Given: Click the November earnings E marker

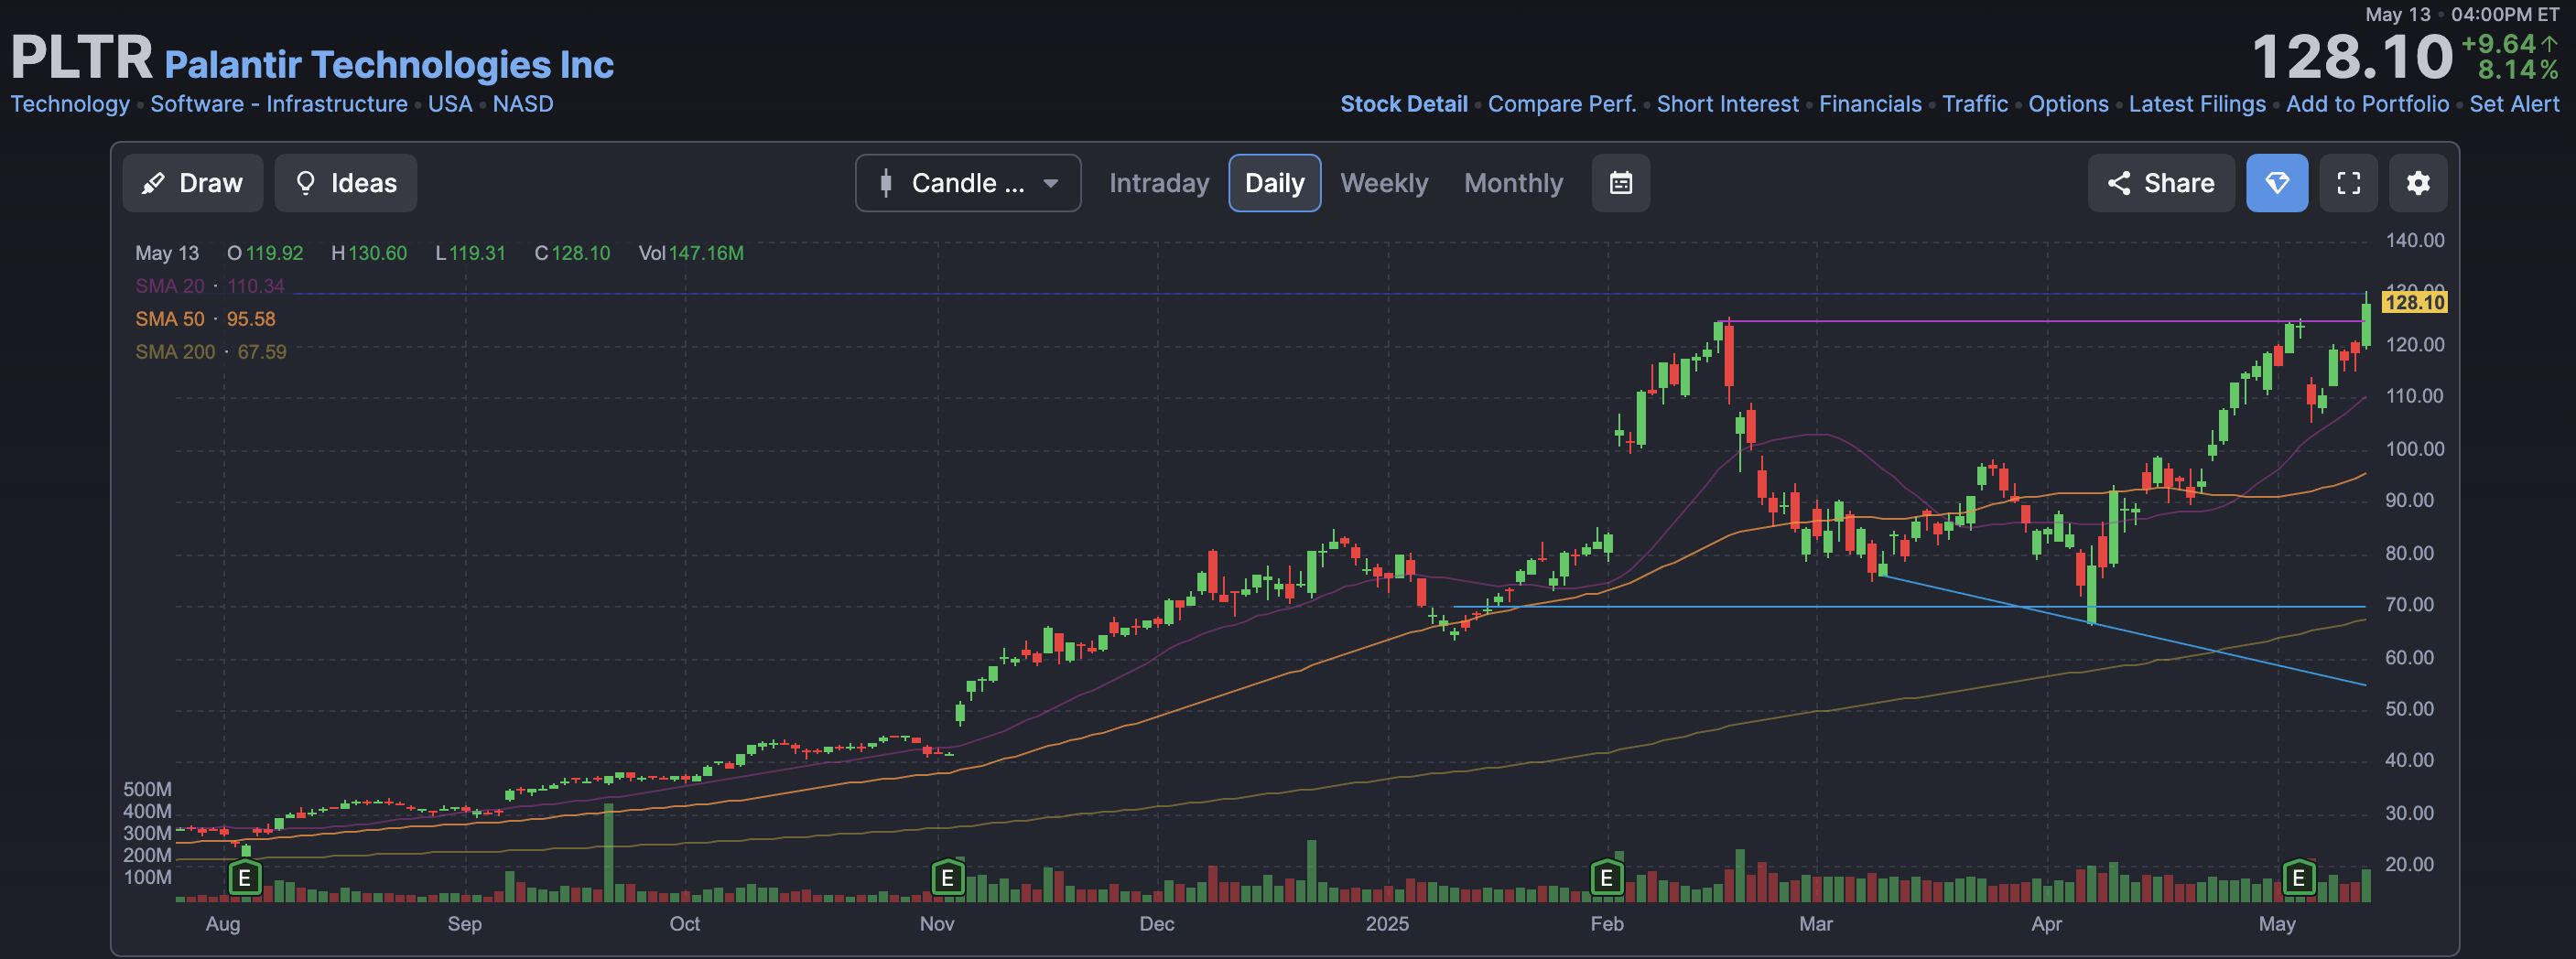Looking at the screenshot, I should [x=947, y=878].
